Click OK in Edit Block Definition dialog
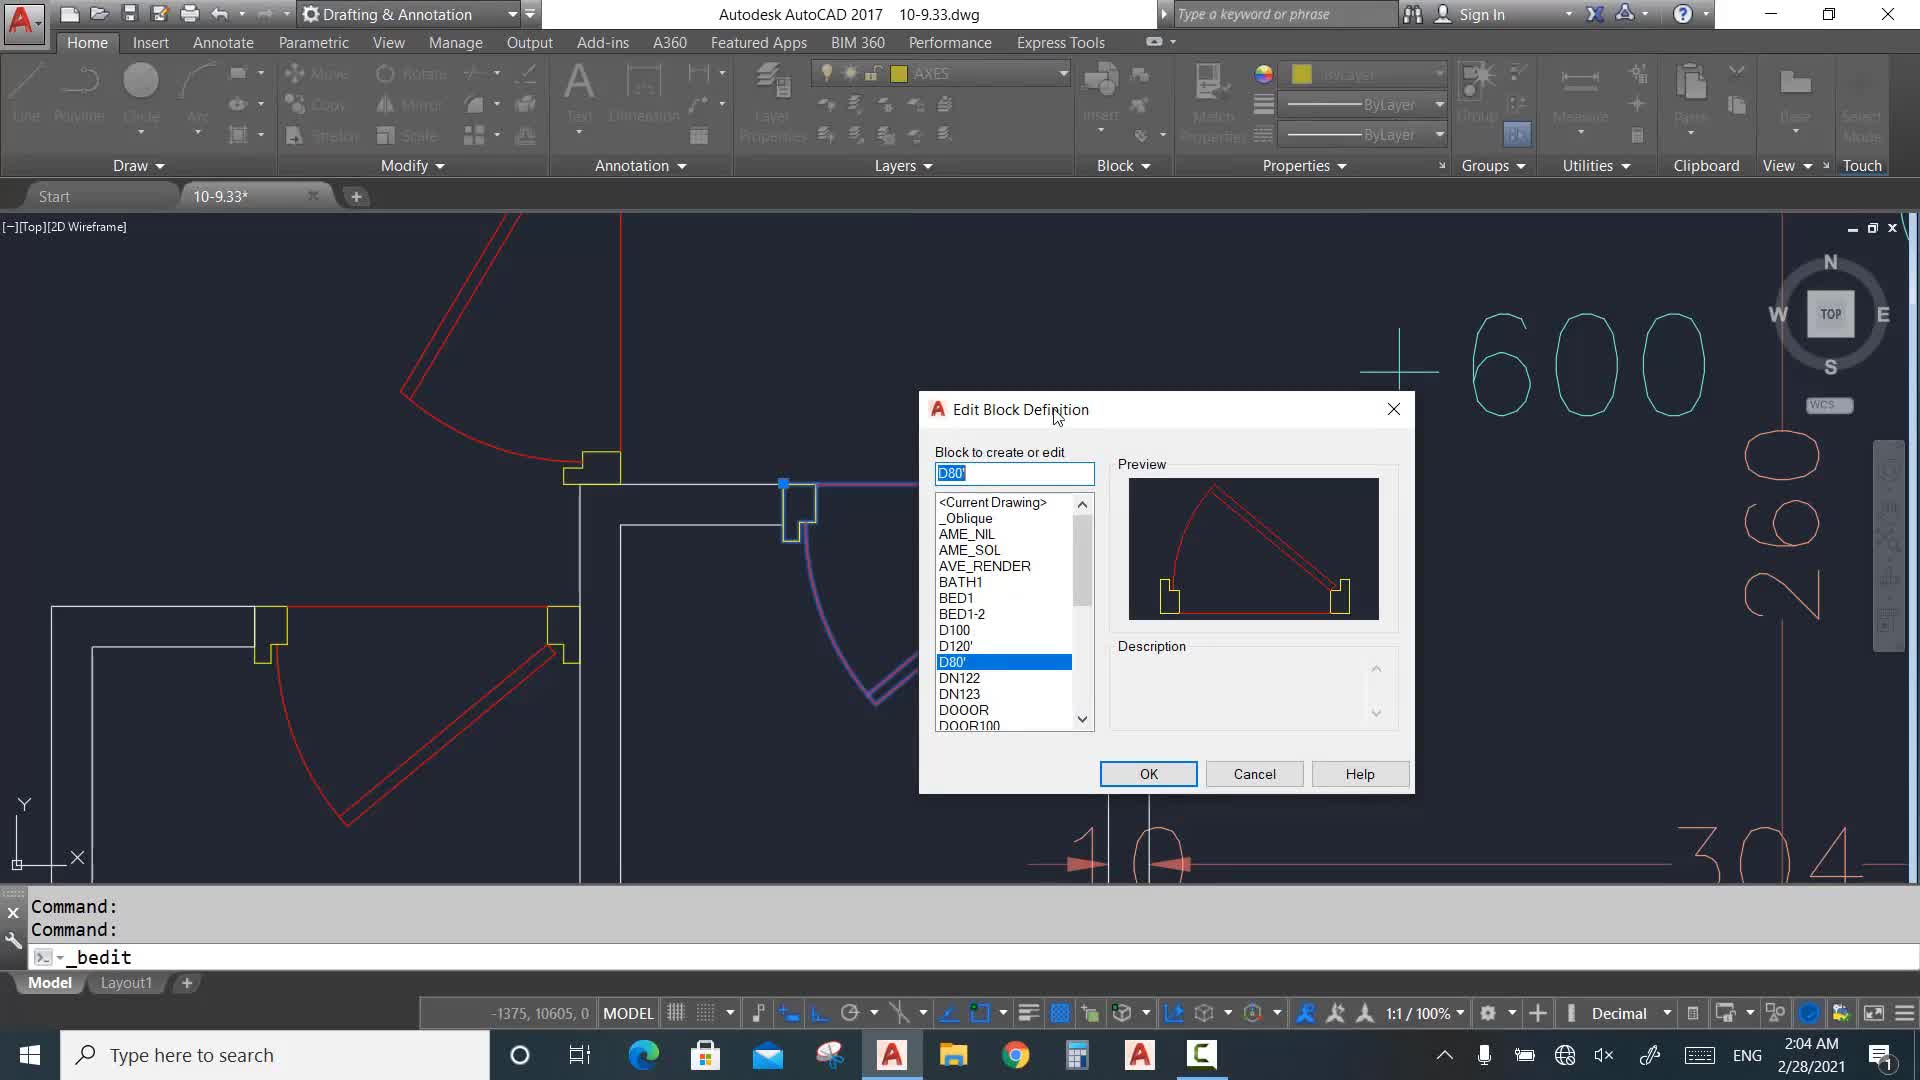Viewport: 1920px width, 1080px height. [x=1148, y=774]
